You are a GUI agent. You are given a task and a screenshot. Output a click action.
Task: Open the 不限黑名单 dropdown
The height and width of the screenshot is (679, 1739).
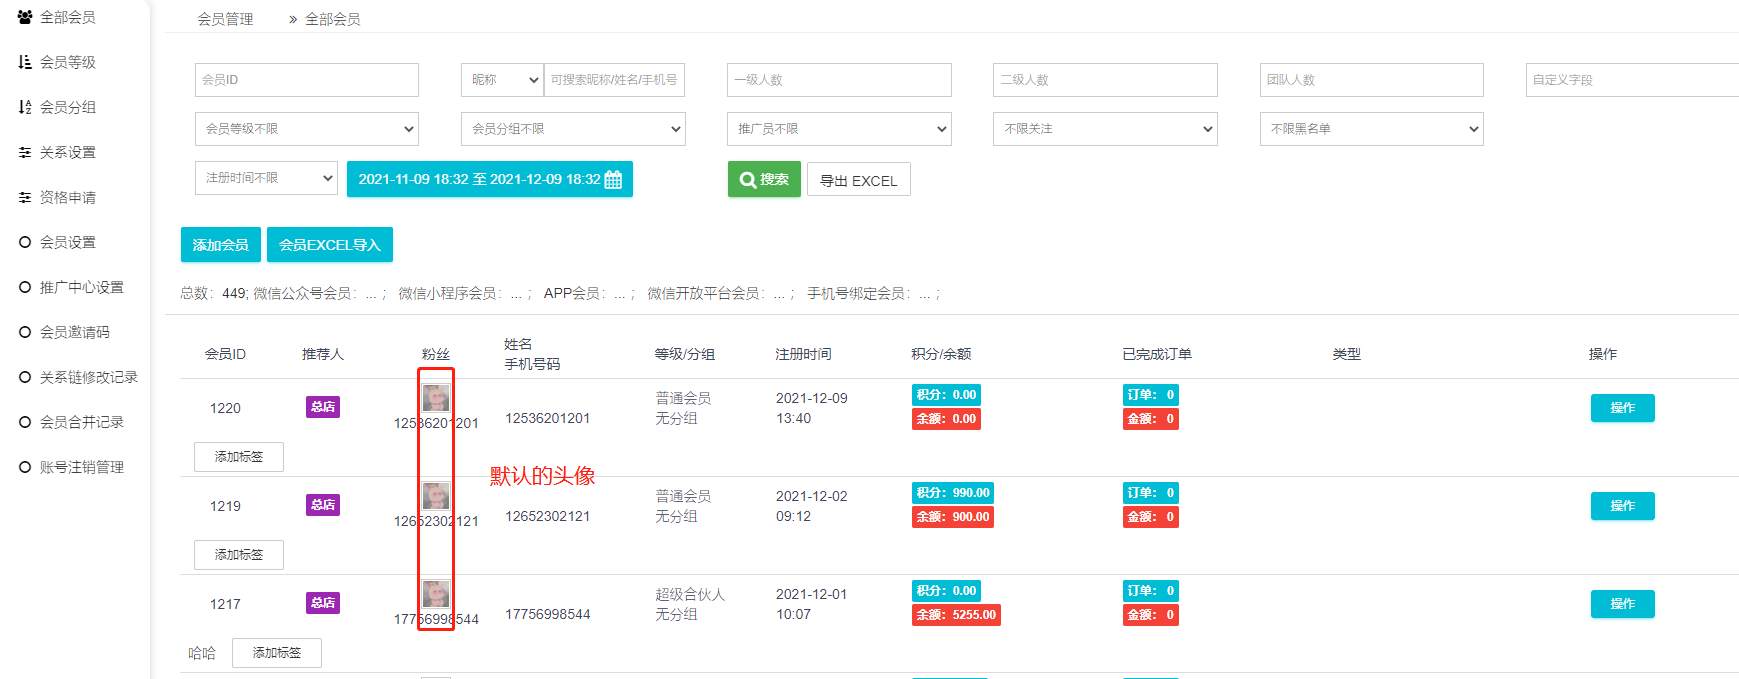(1371, 129)
